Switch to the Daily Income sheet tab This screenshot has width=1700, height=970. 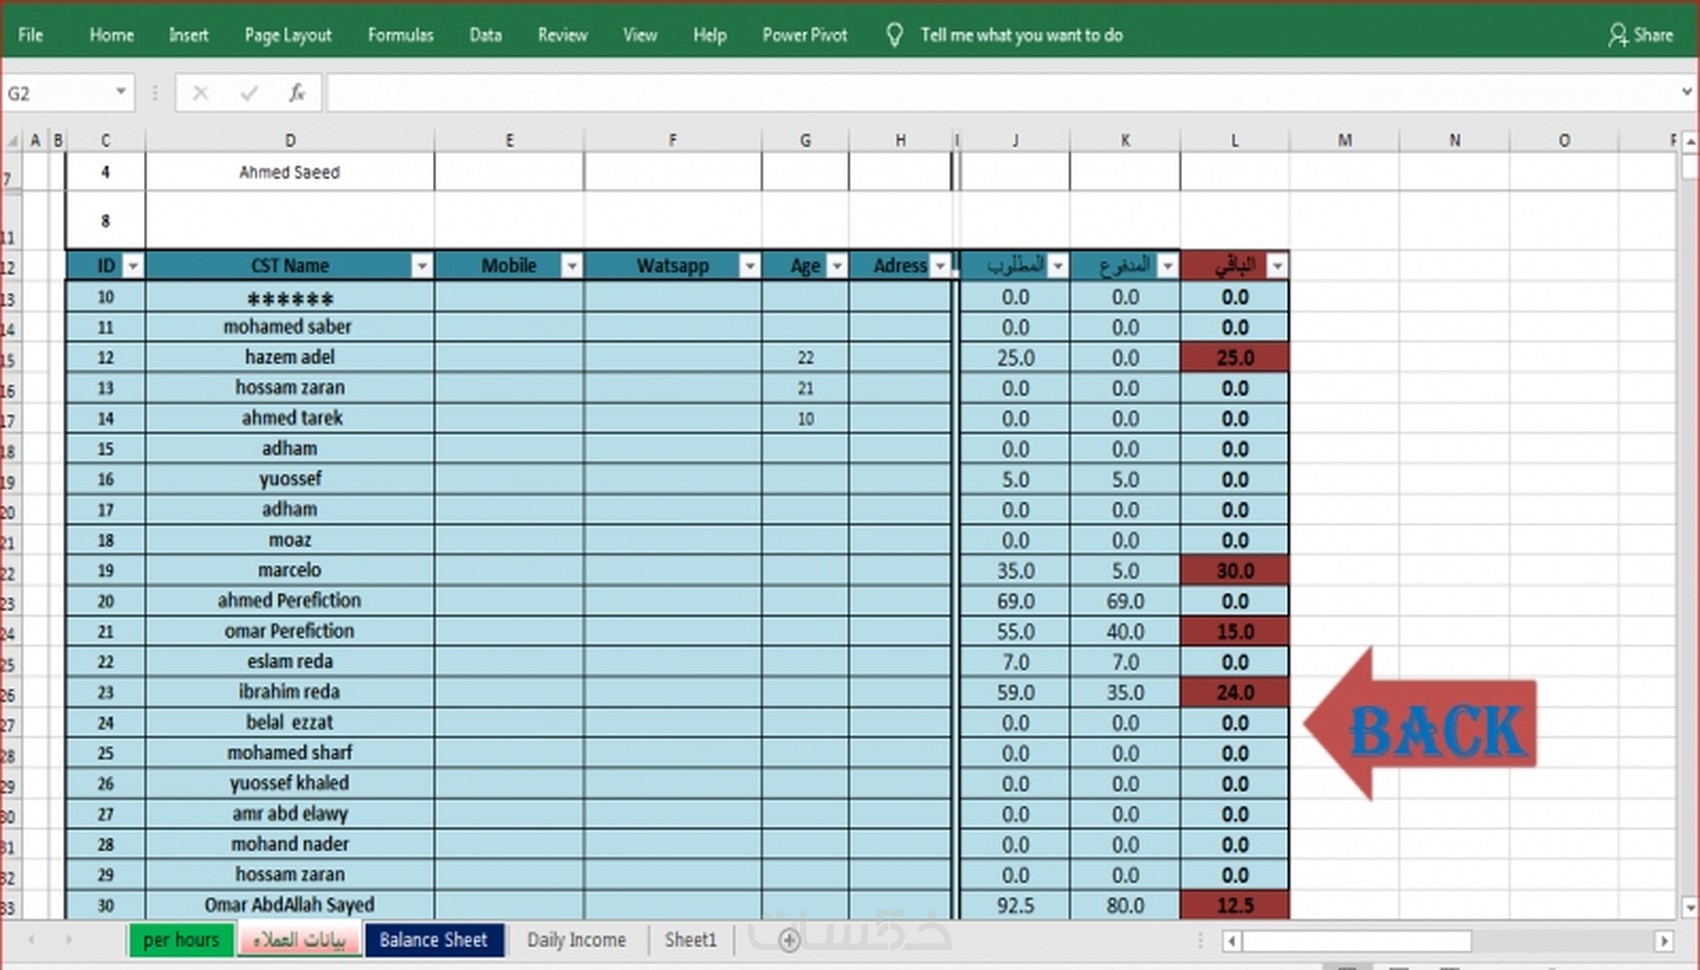[x=576, y=940]
